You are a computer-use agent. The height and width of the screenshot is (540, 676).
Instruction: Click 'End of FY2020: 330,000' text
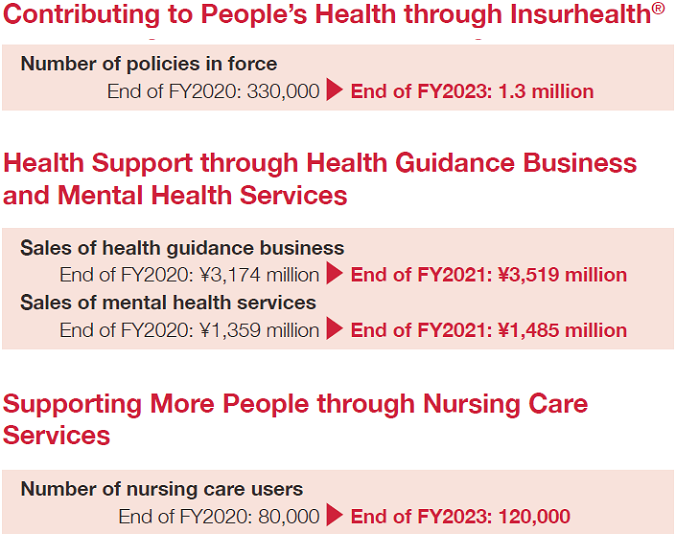[x=213, y=91]
